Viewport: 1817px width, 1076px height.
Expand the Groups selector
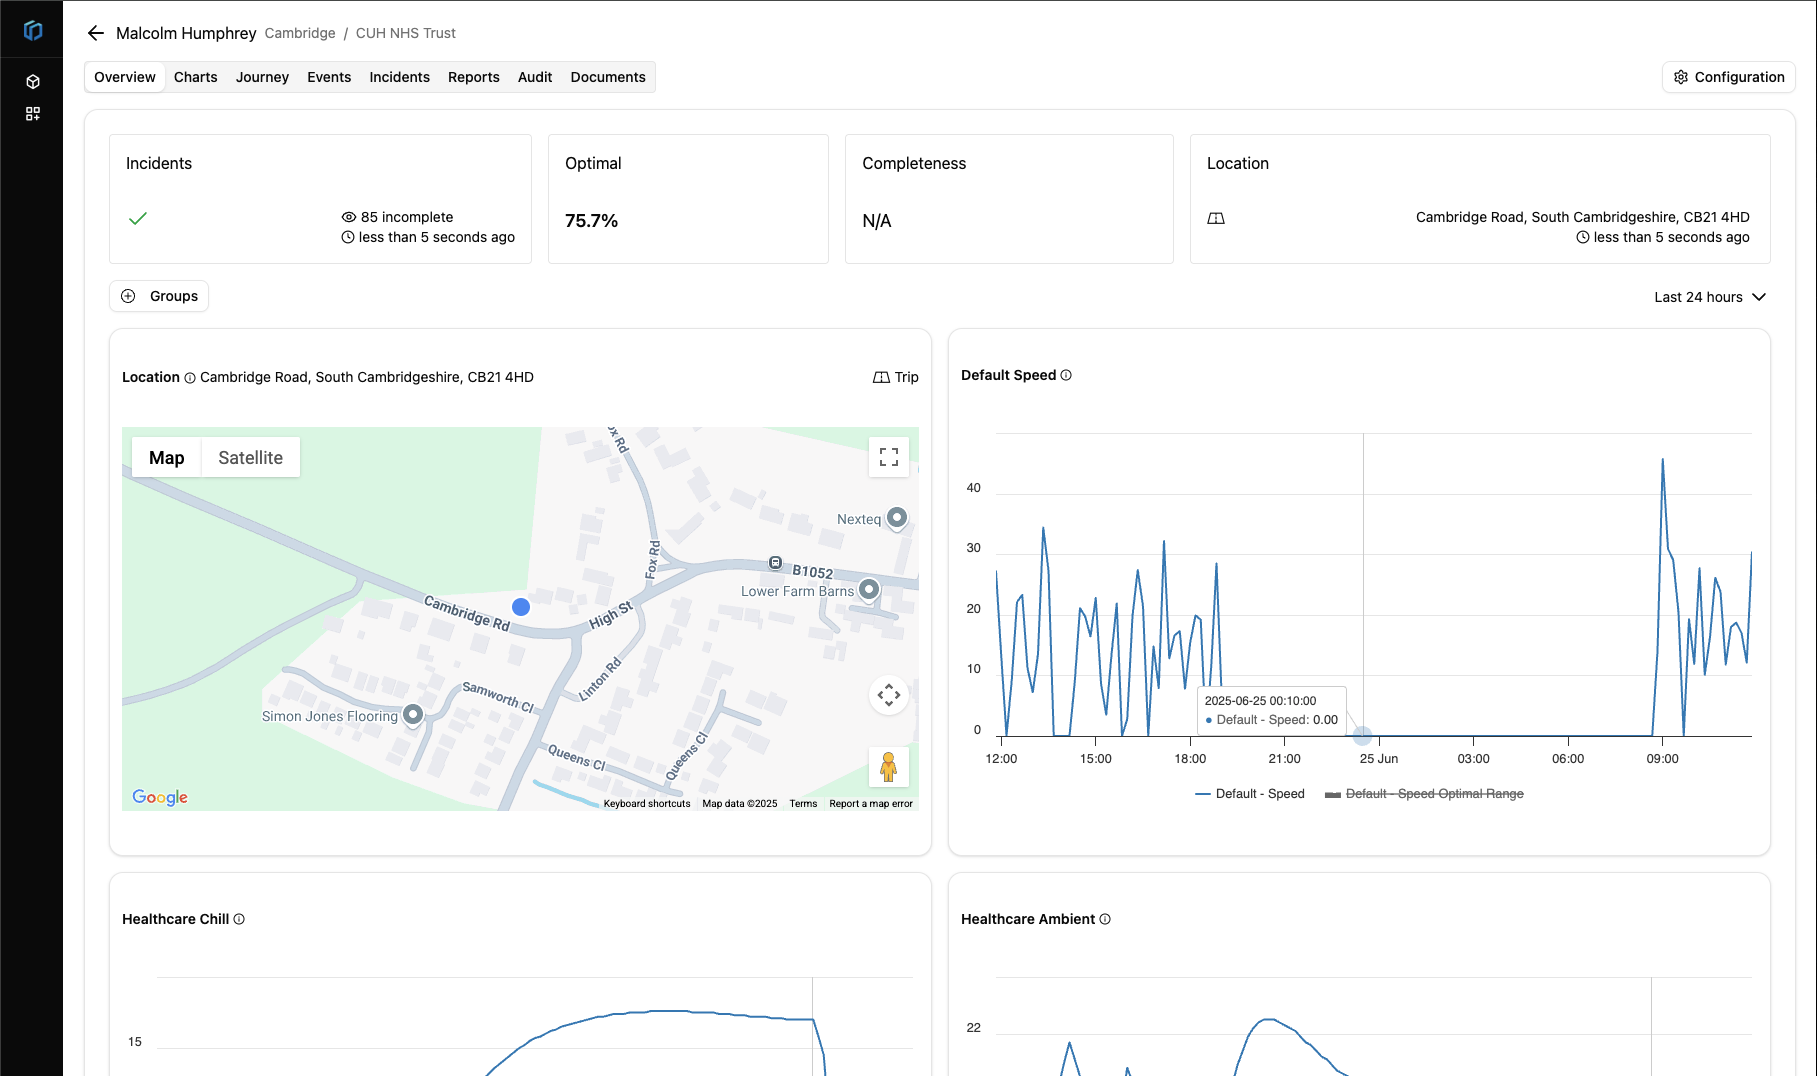point(158,295)
